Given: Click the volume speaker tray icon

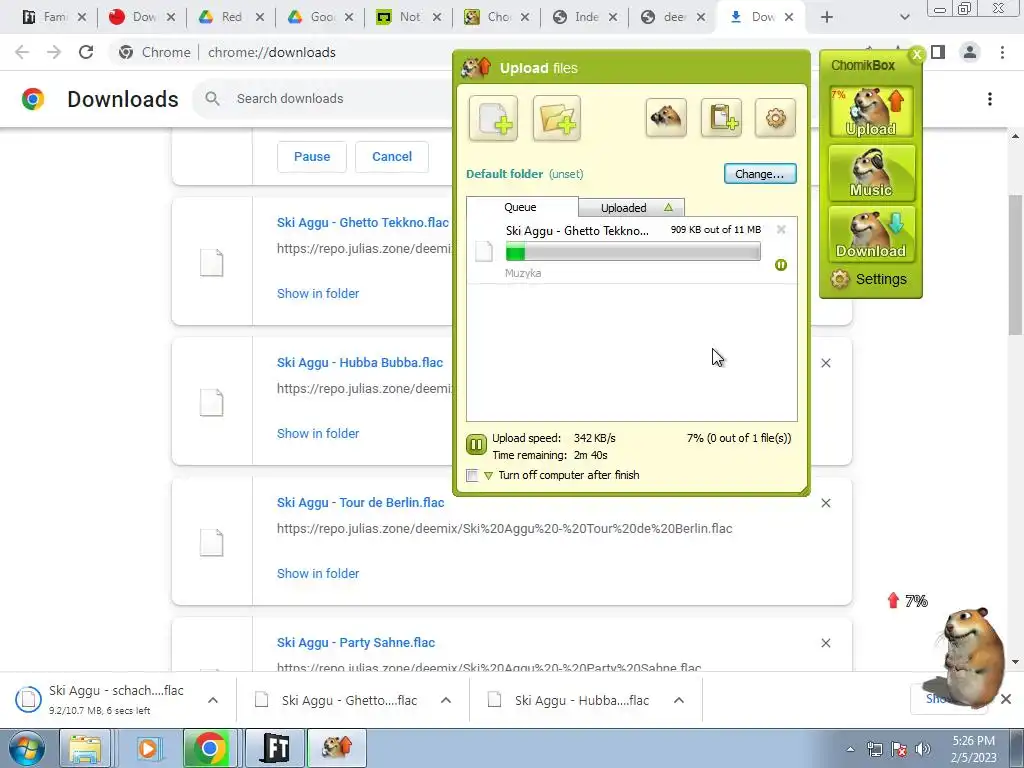Looking at the screenshot, I should click(x=922, y=749).
